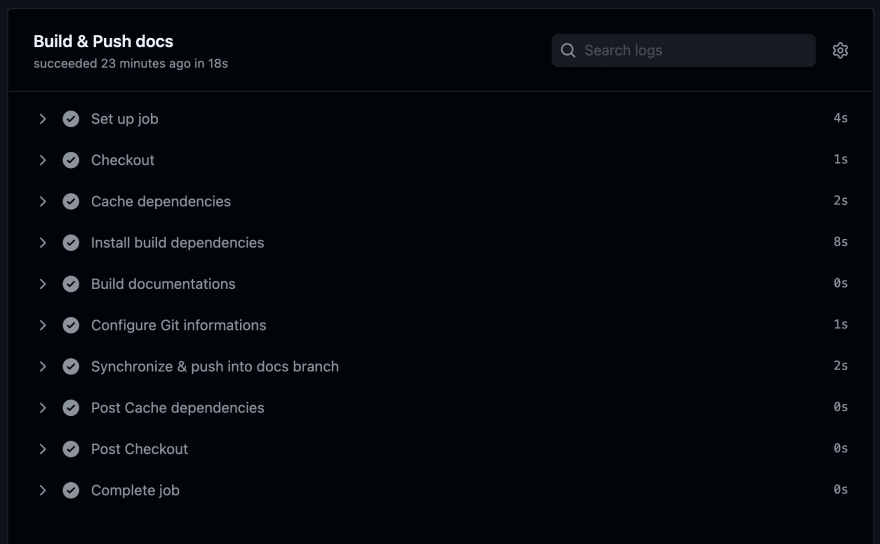Click the Build & Push docs heading
The width and height of the screenshot is (880, 544).
tap(103, 41)
